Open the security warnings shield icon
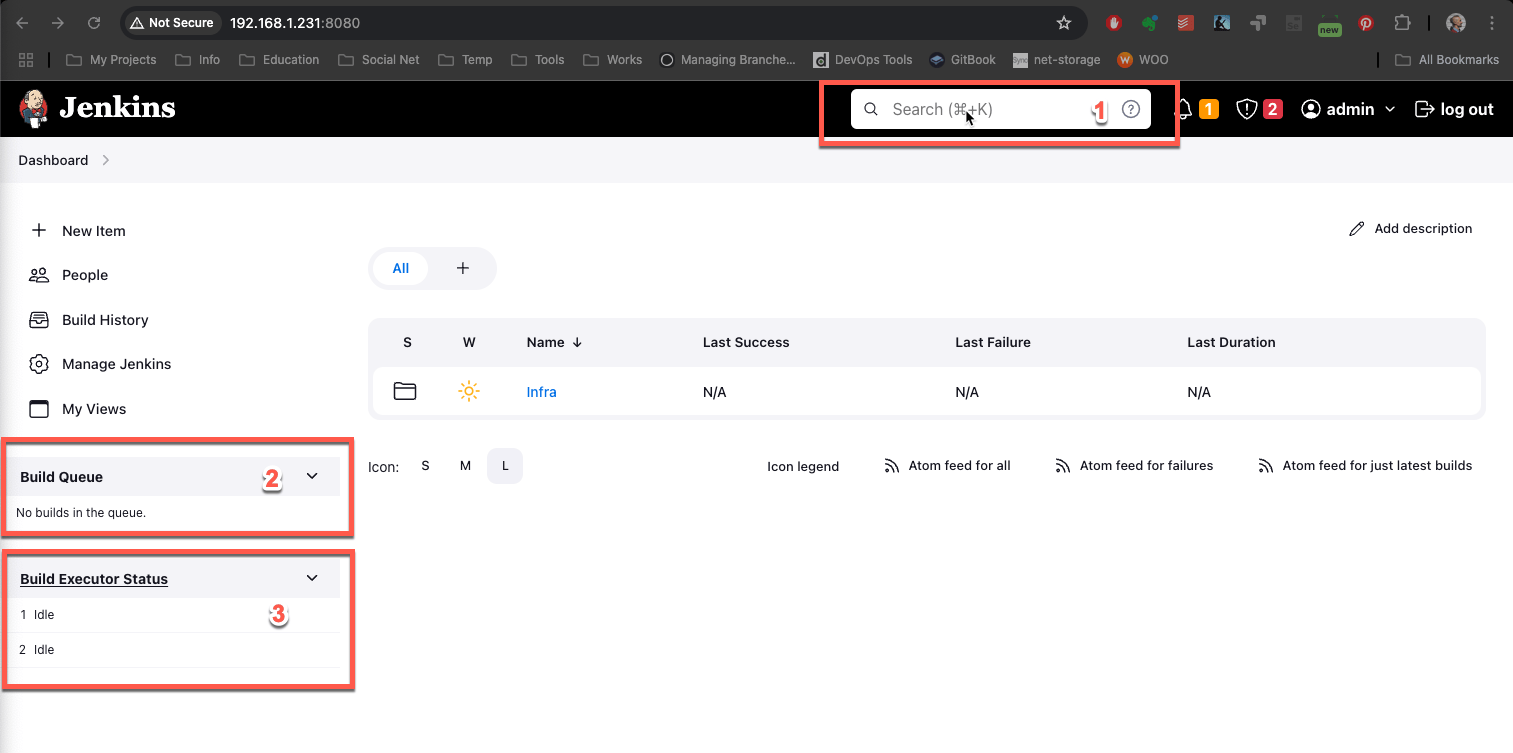This screenshot has width=1513, height=753. coord(1246,109)
